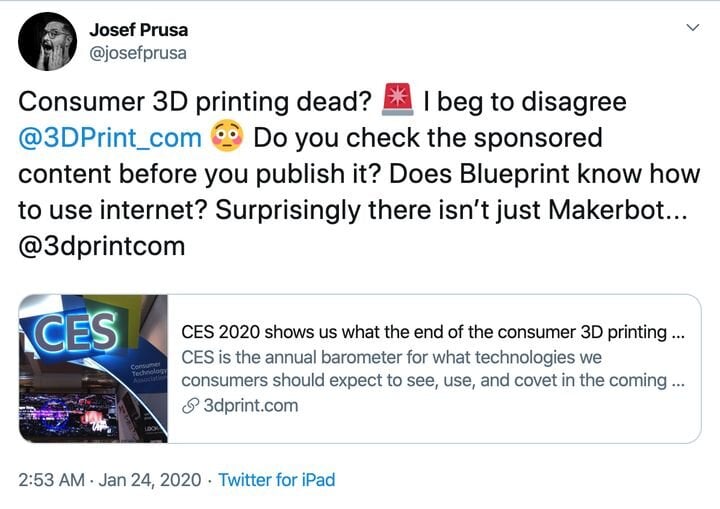Open the @josefprusa handle
Viewport: 720px width, 509px height.
click(x=137, y=53)
